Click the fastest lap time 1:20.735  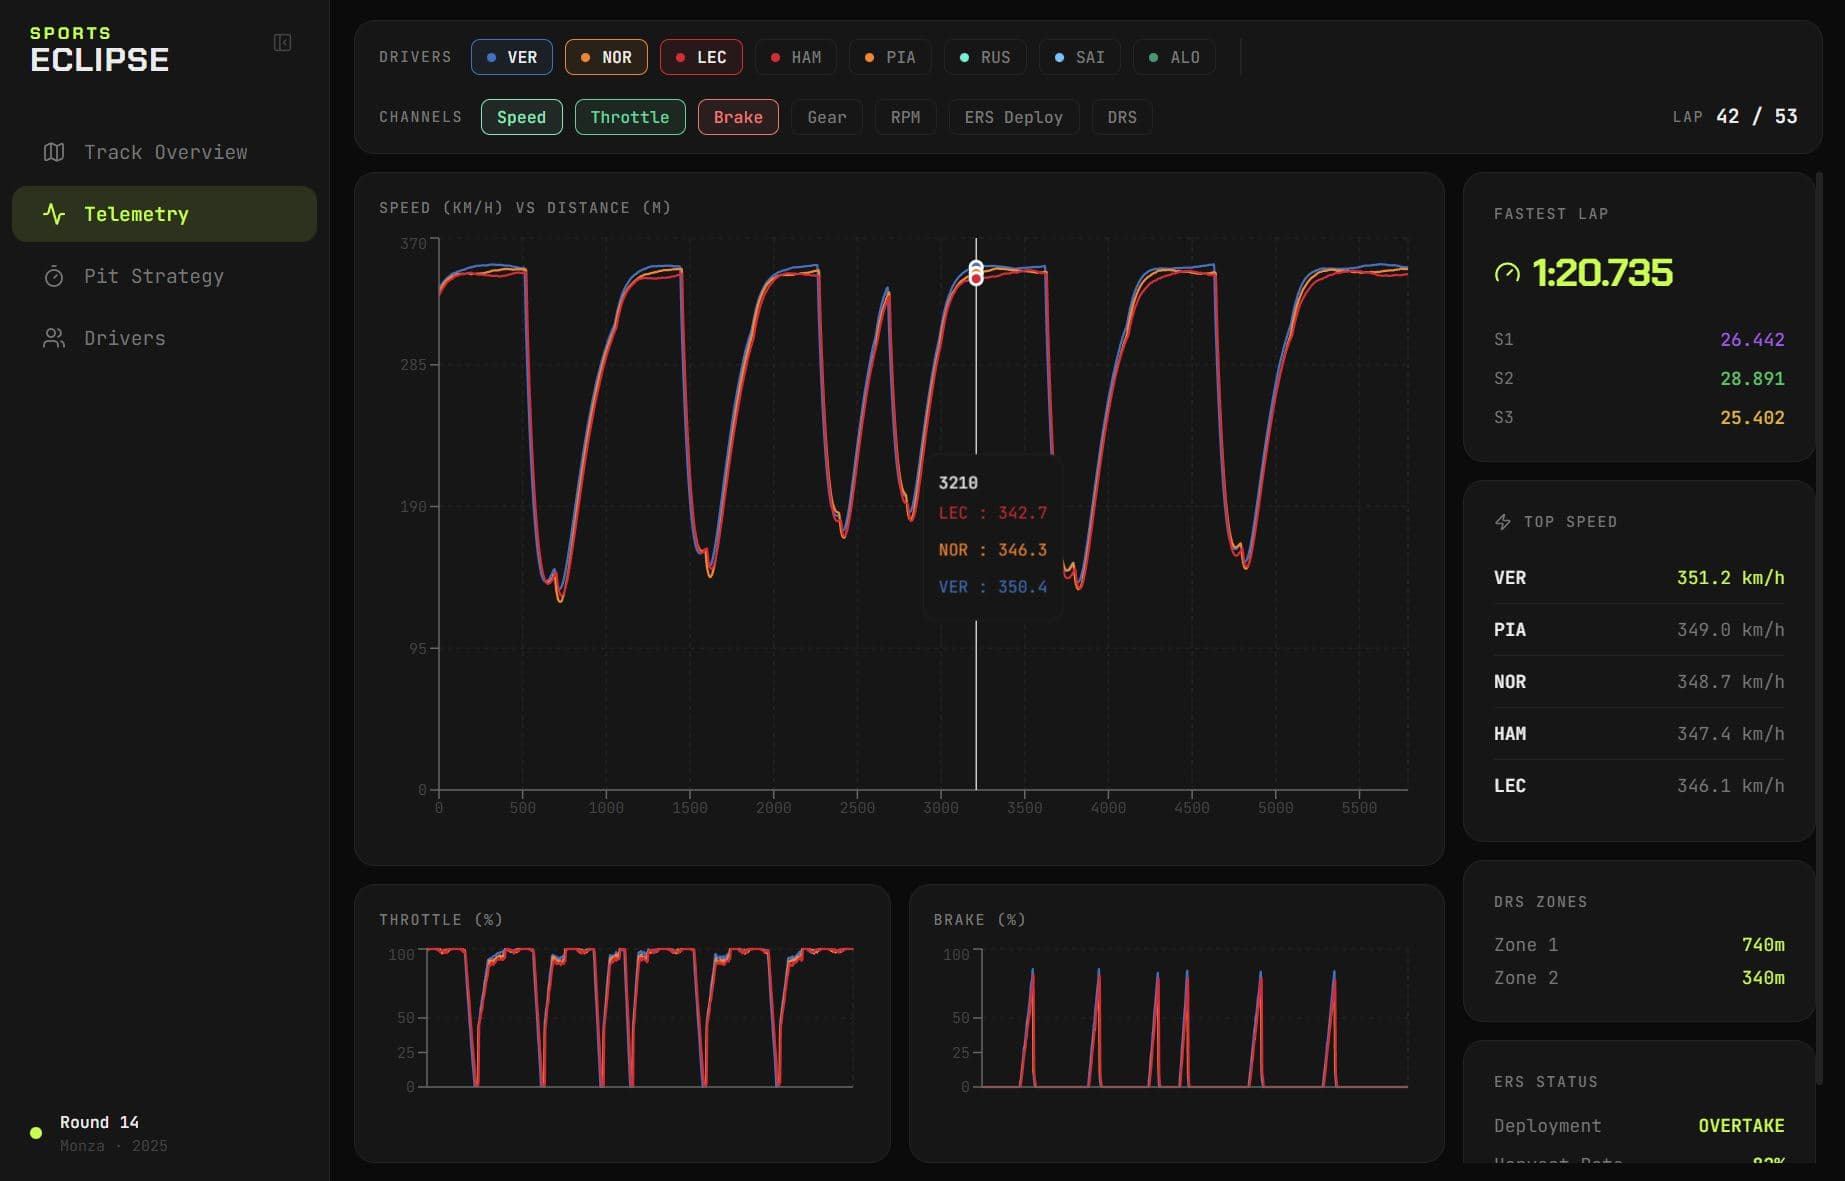click(x=1602, y=273)
